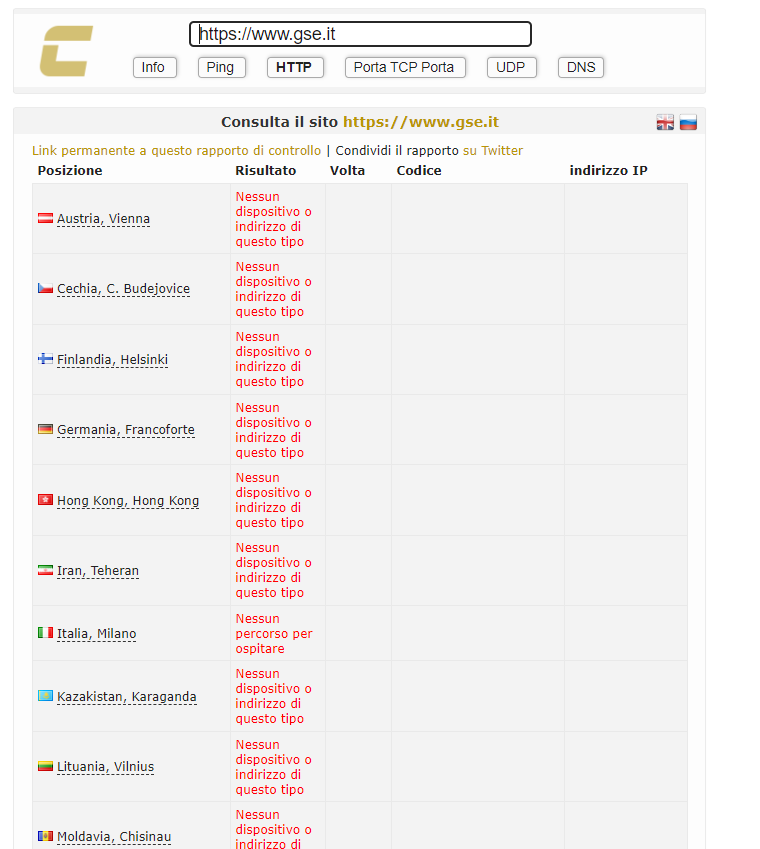Open the Iran, Teheran location link
Image resolution: width=760 pixels, height=849 pixels.
coord(97,571)
